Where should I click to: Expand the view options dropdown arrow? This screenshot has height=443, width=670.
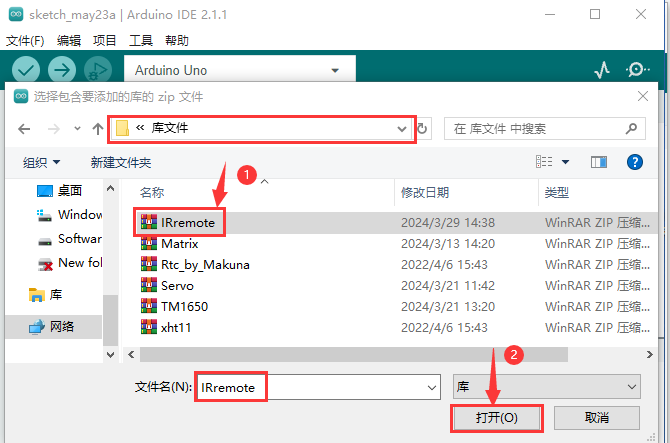pos(565,162)
